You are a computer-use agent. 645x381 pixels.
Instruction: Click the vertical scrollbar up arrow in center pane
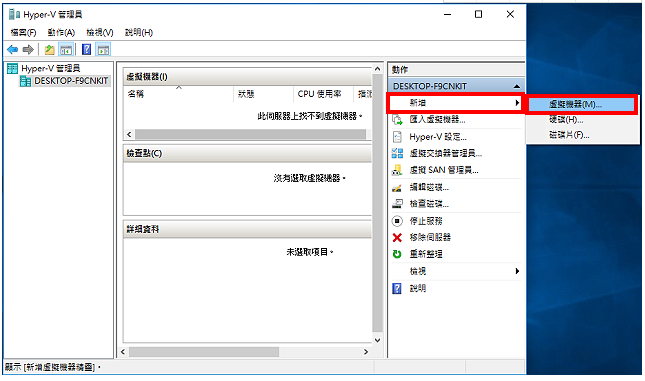378,68
